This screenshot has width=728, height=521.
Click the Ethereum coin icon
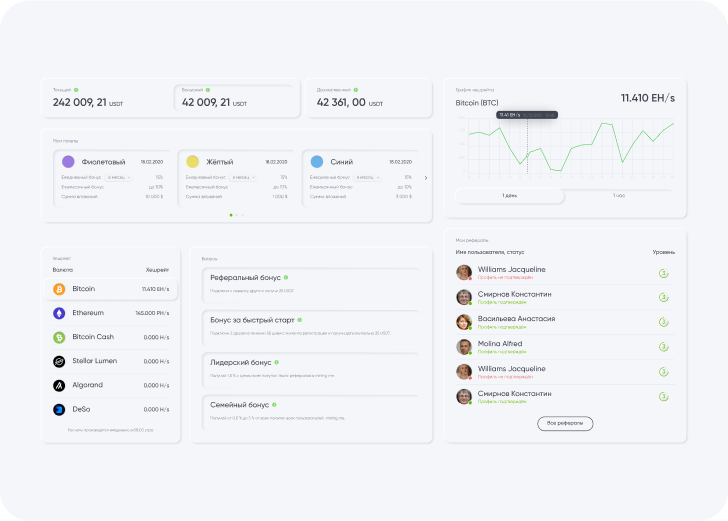point(59,313)
